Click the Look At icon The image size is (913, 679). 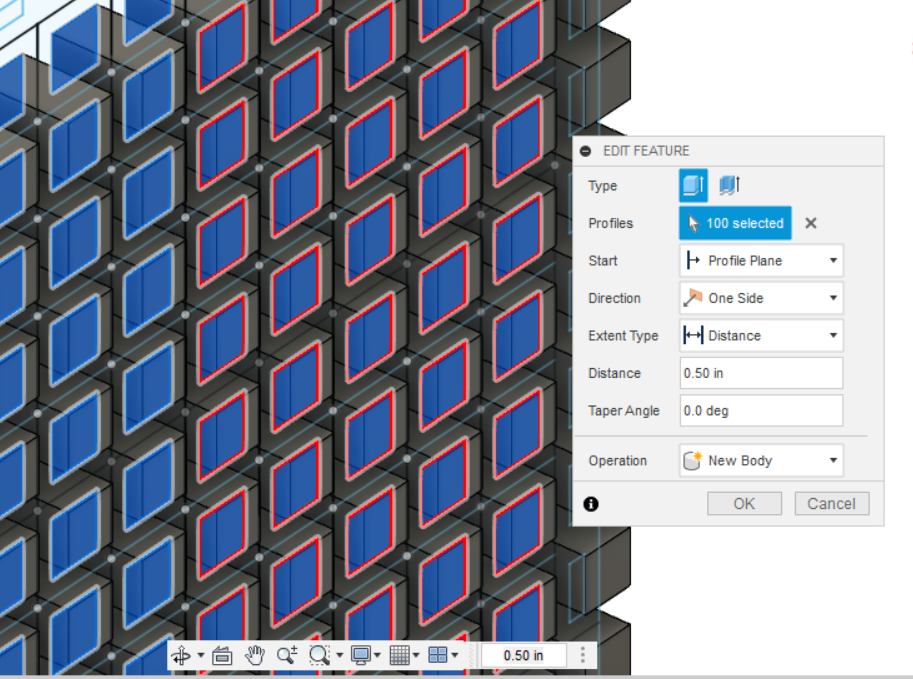click(222, 656)
